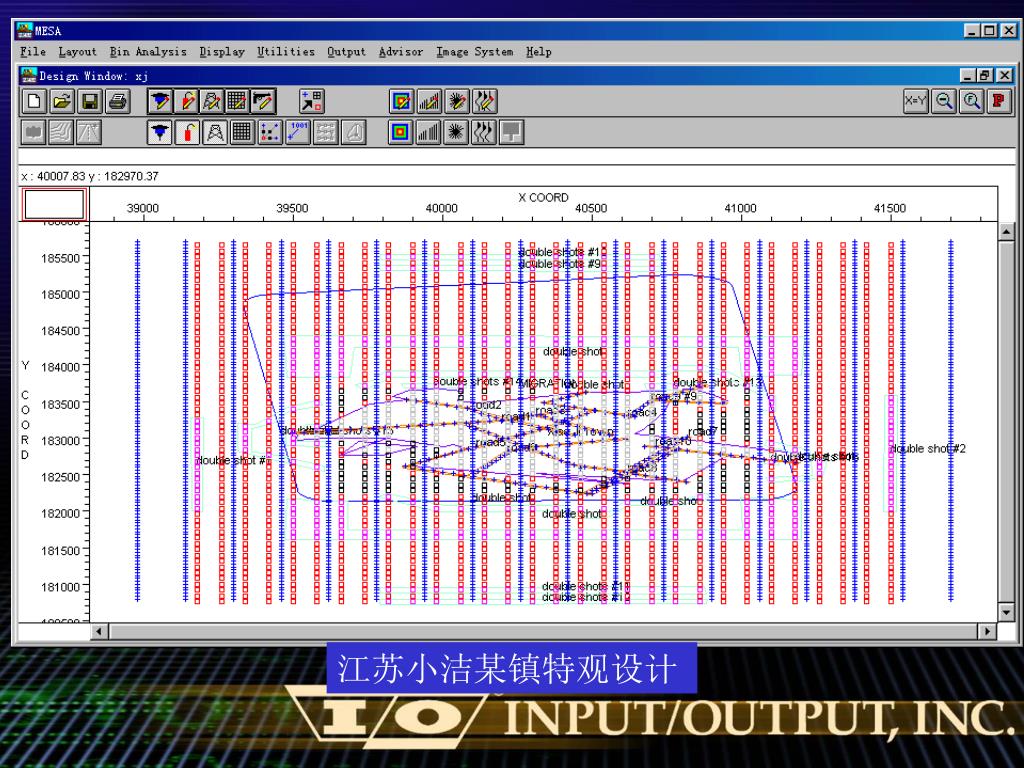
Task: Maximize the MESA main window
Action: click(990, 30)
